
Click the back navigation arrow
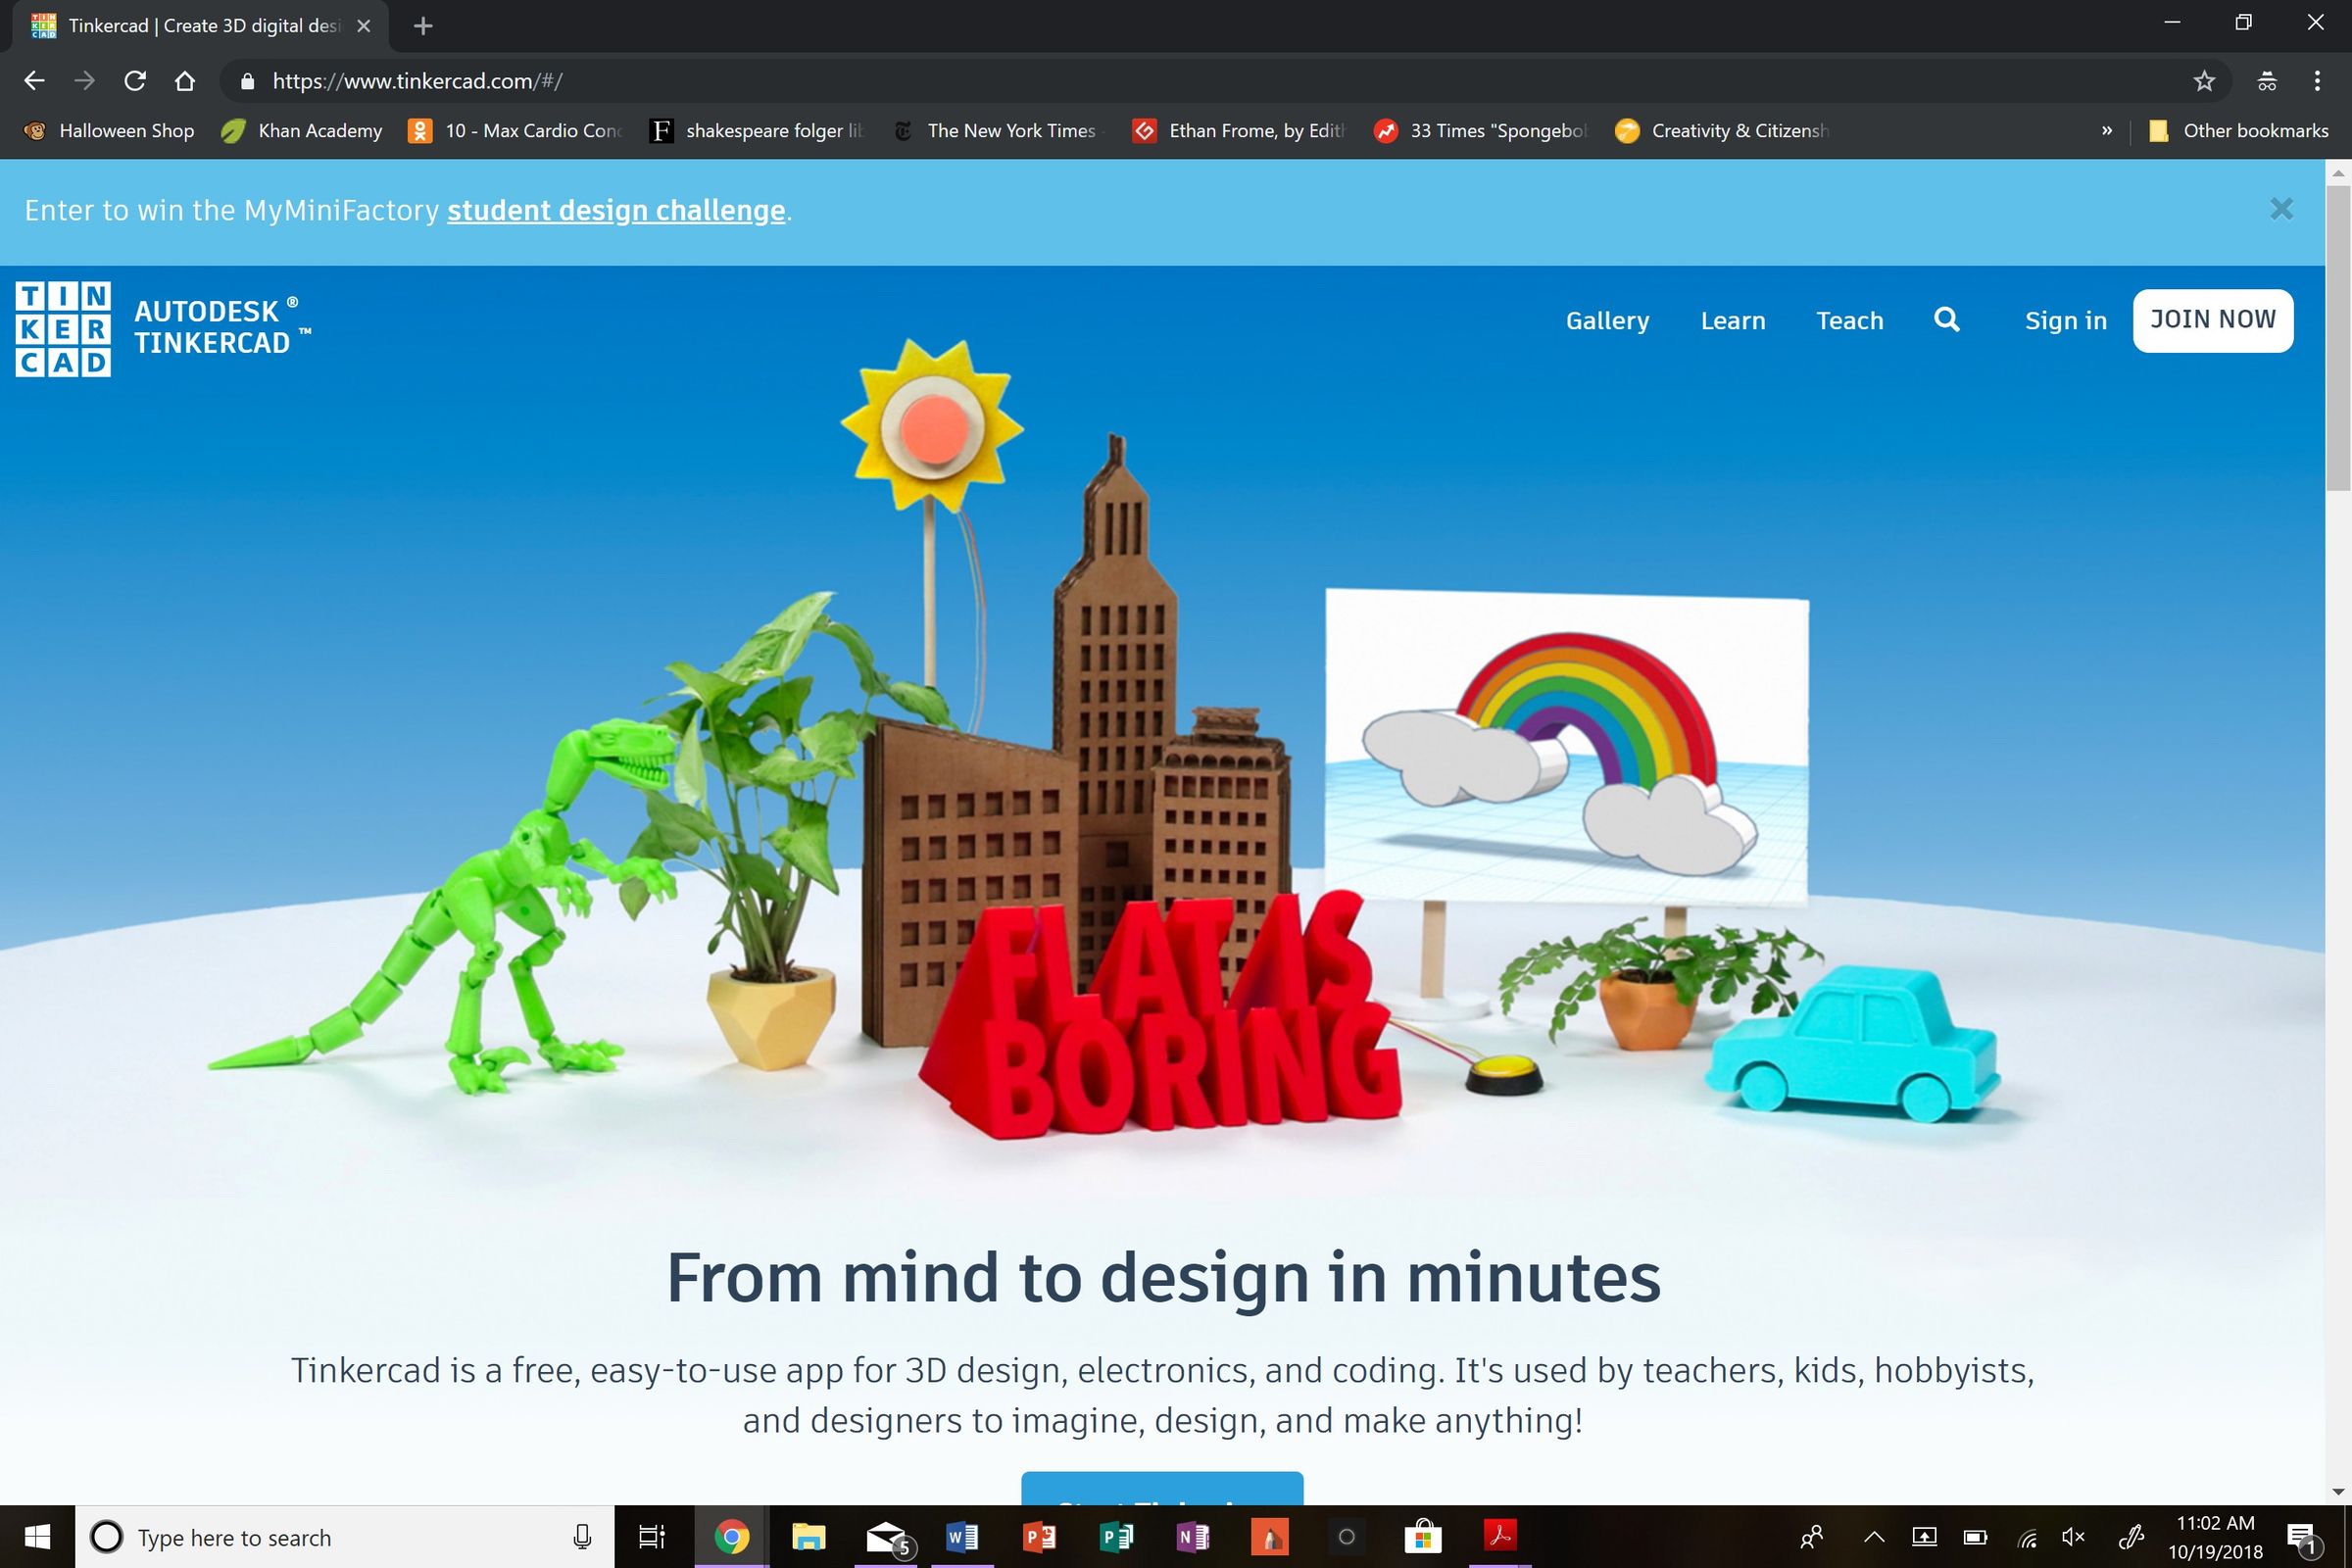(34, 81)
